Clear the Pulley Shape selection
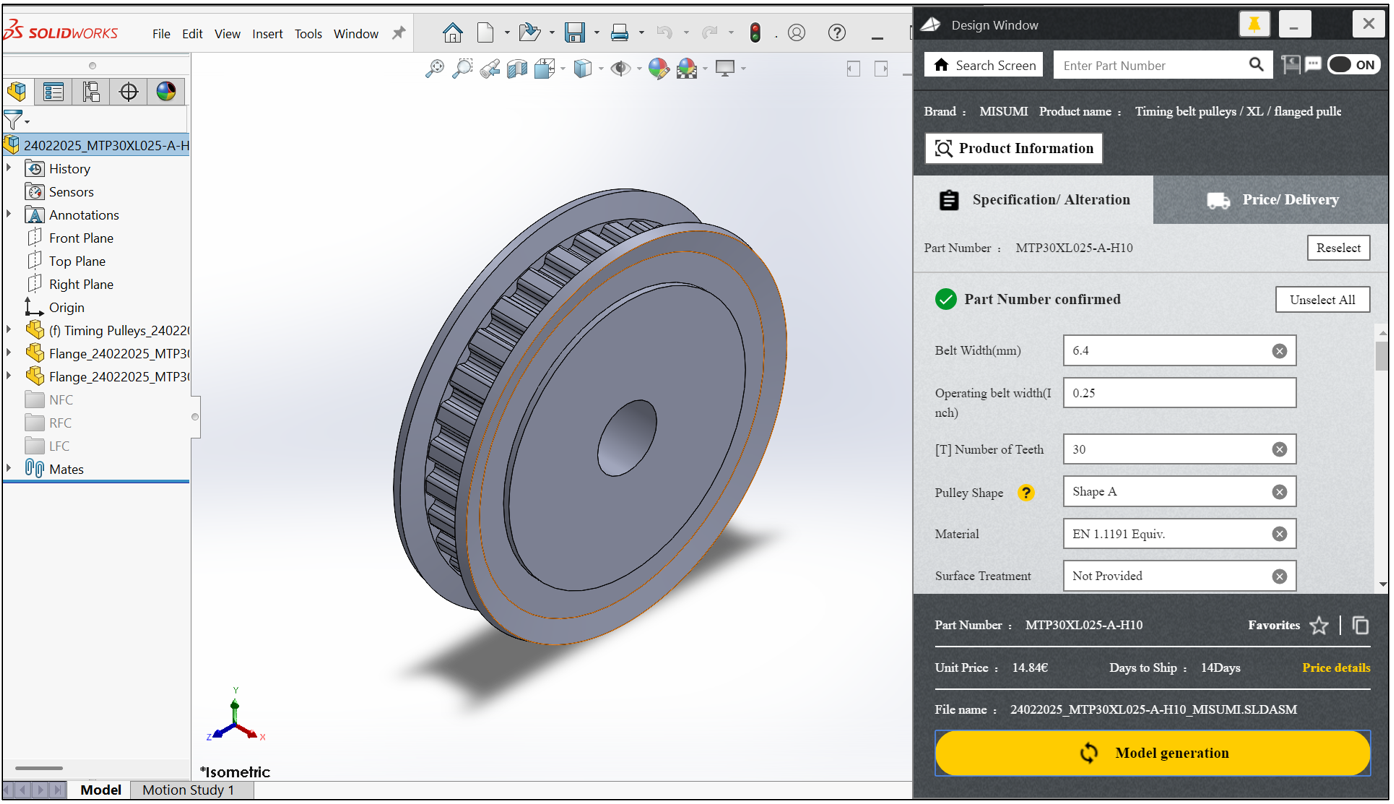1394x804 pixels. click(x=1279, y=492)
